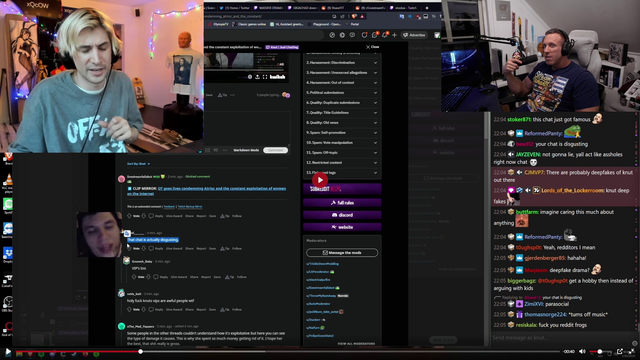Switch to the MASSIVE DRAMA Twitch tab
Viewport: 640px width, 360px height.
point(269,8)
